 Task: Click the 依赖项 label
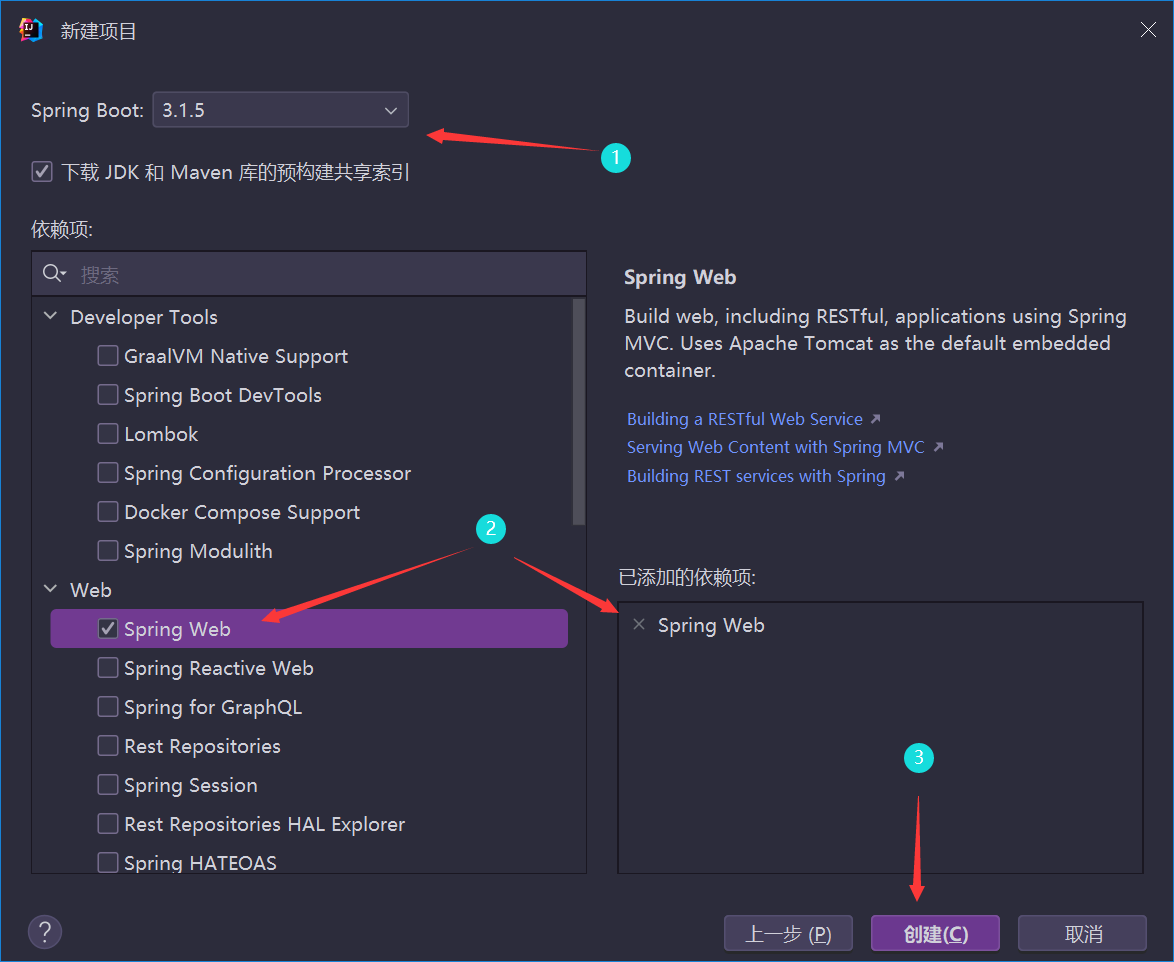pyautogui.click(x=61, y=229)
